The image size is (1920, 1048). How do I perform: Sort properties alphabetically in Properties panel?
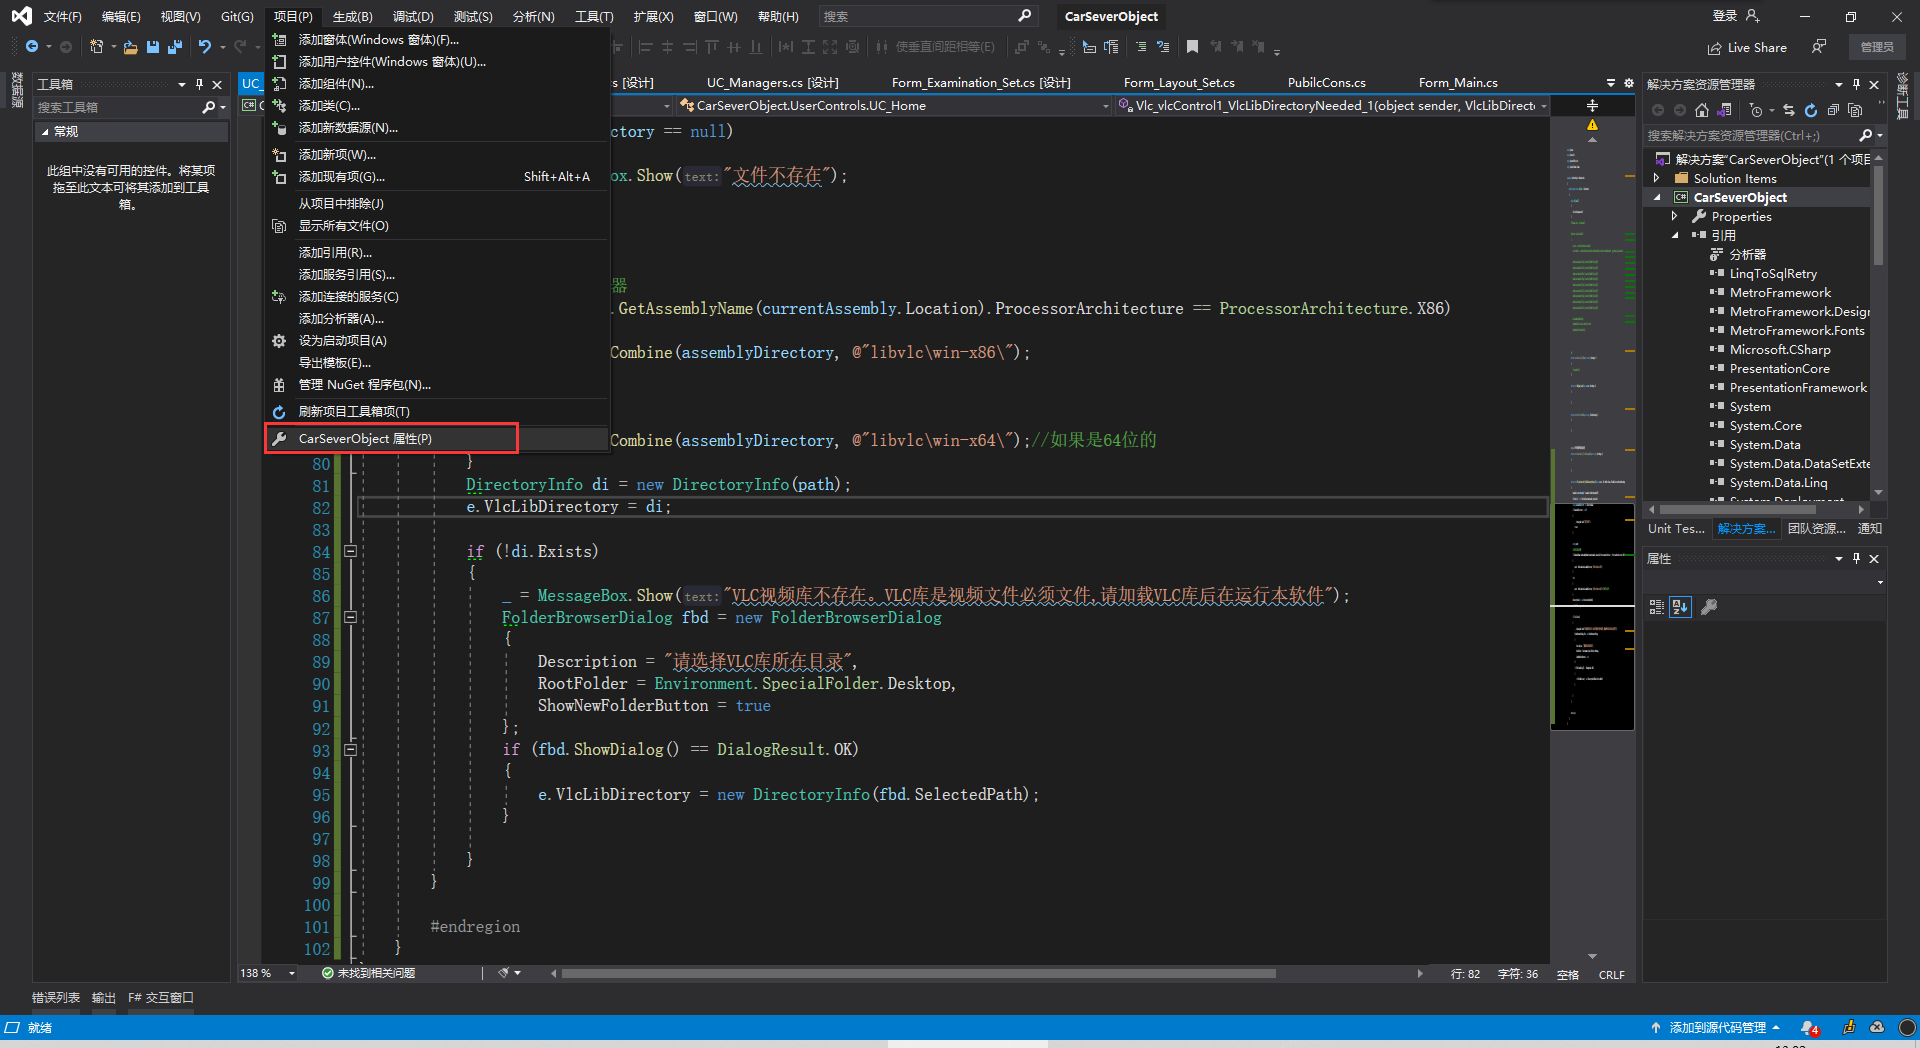pos(1680,607)
